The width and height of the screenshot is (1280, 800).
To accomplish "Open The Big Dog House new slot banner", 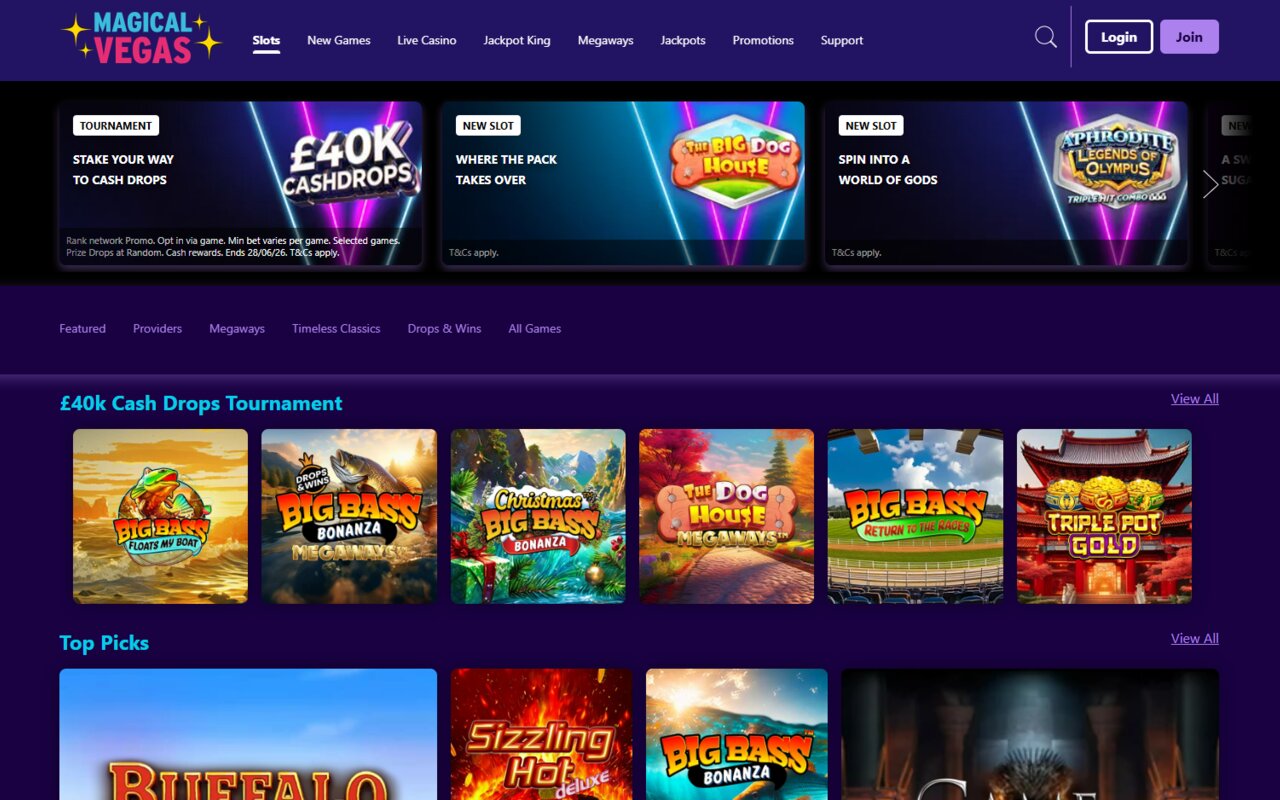I will [624, 184].
